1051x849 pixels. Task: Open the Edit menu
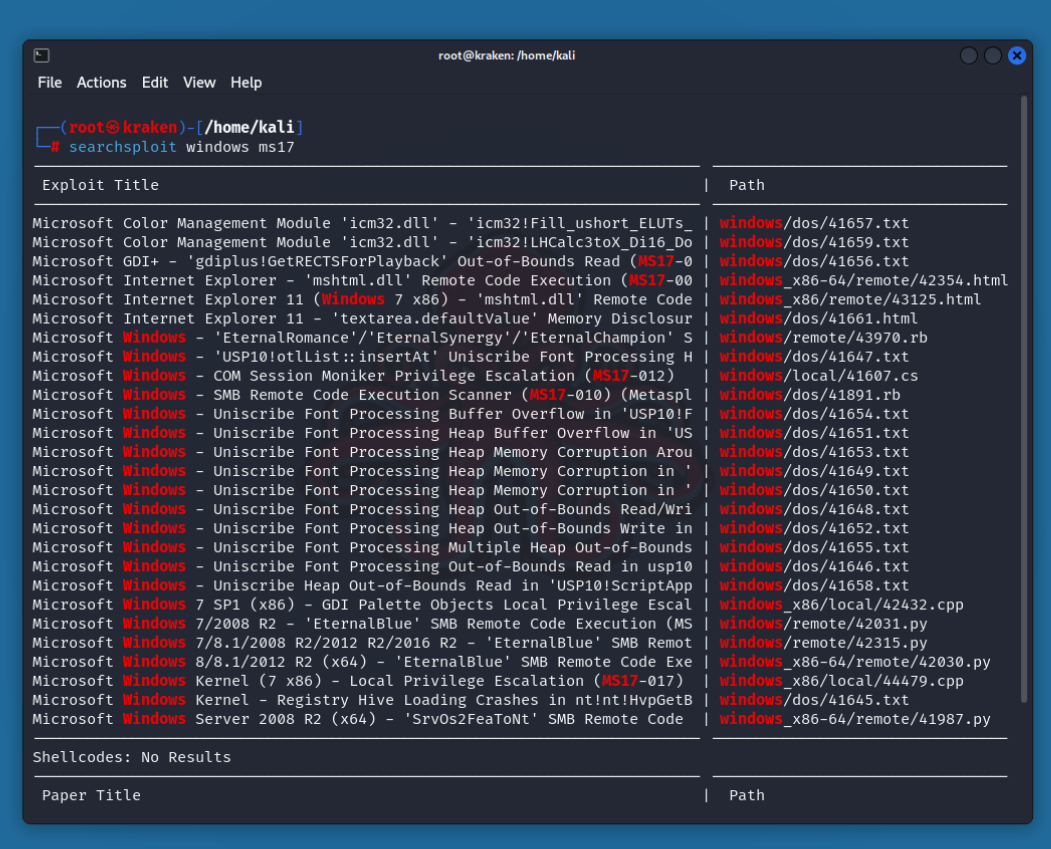coord(155,83)
